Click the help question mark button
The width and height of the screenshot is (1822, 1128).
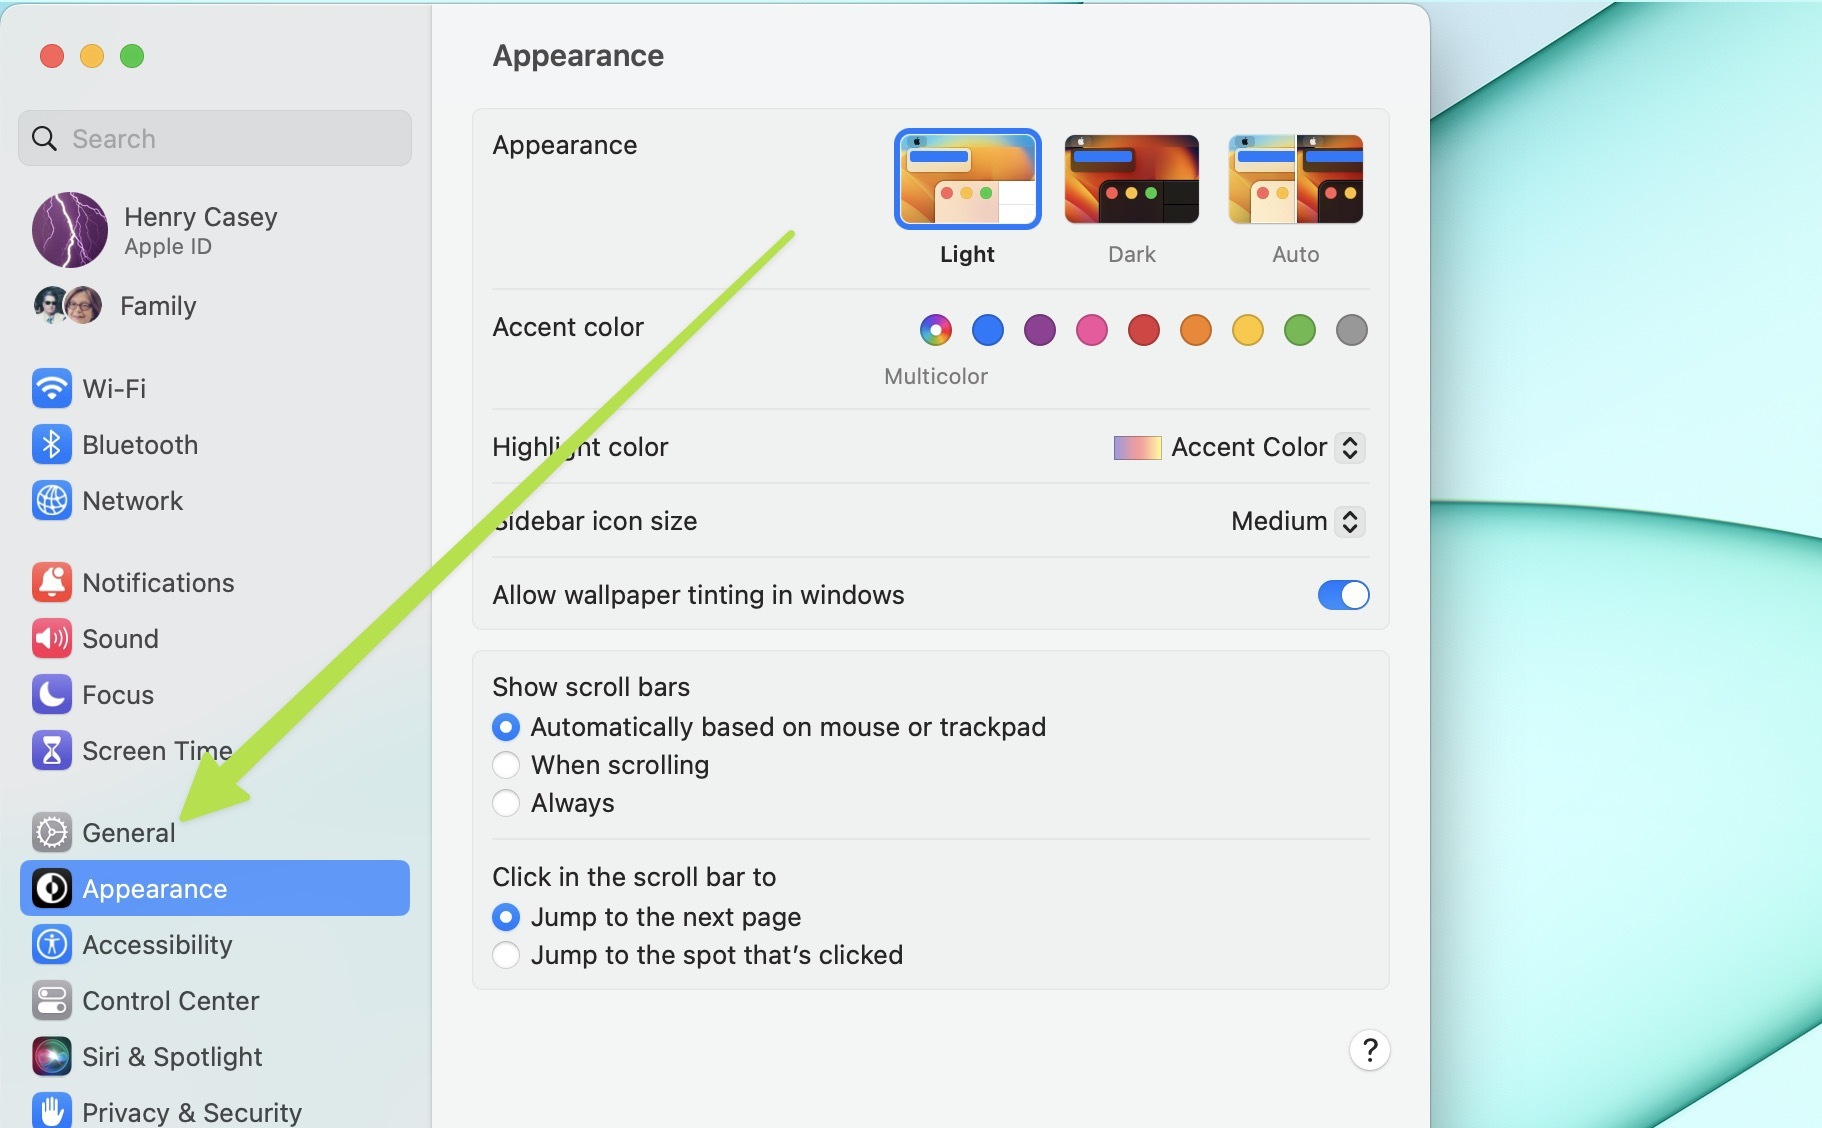[1369, 1050]
